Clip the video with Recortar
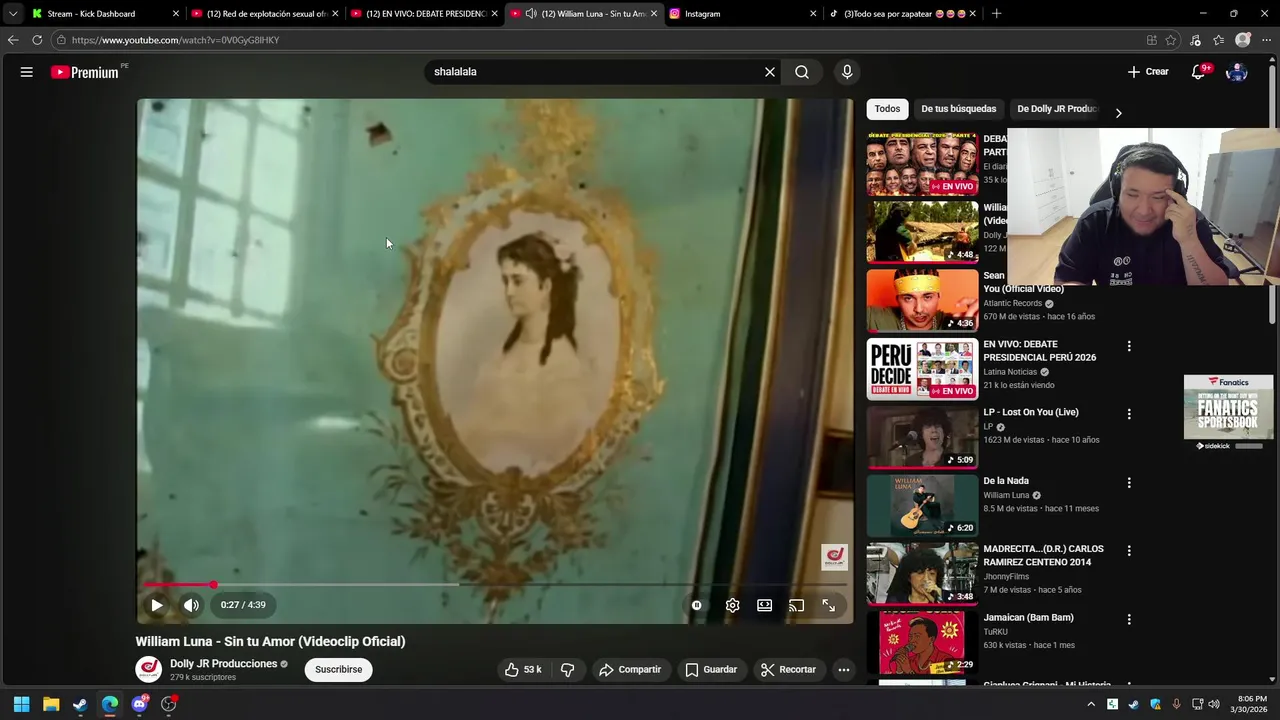 [788, 669]
